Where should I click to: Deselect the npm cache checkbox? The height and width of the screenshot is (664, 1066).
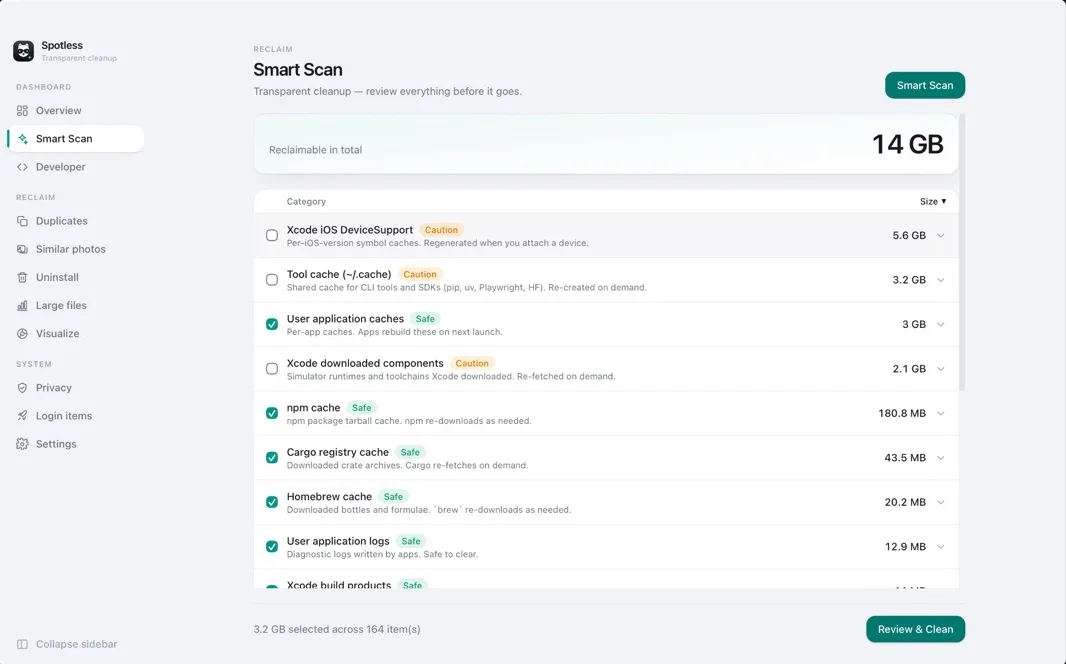[x=272, y=413]
